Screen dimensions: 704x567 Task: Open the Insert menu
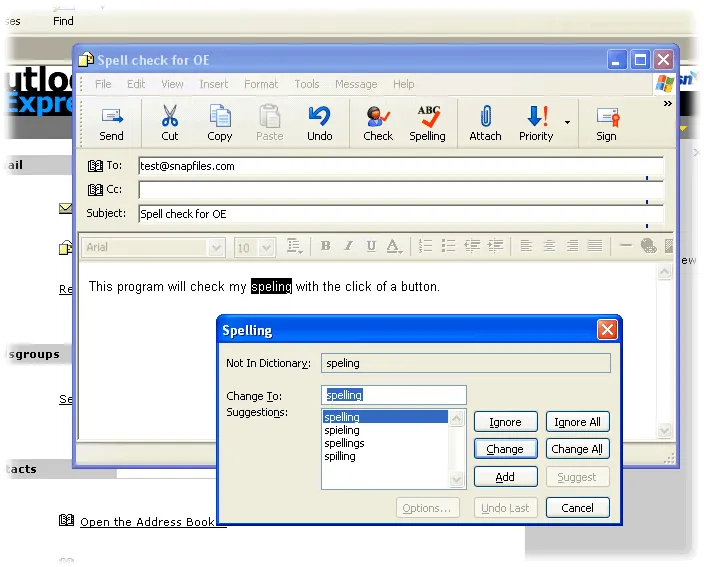[x=214, y=84]
